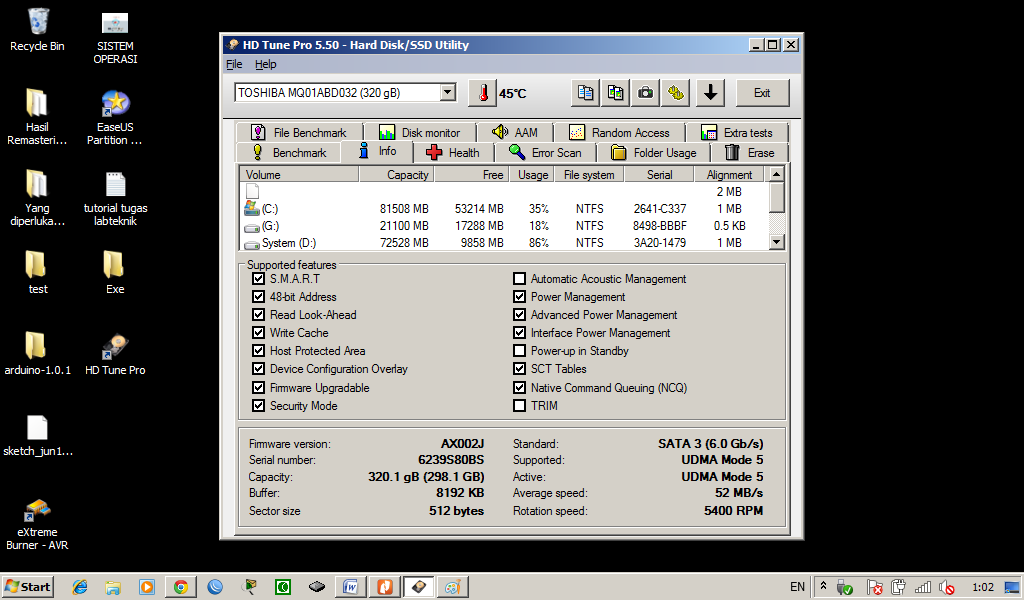Open the File menu
This screenshot has width=1024, height=600.
click(234, 64)
